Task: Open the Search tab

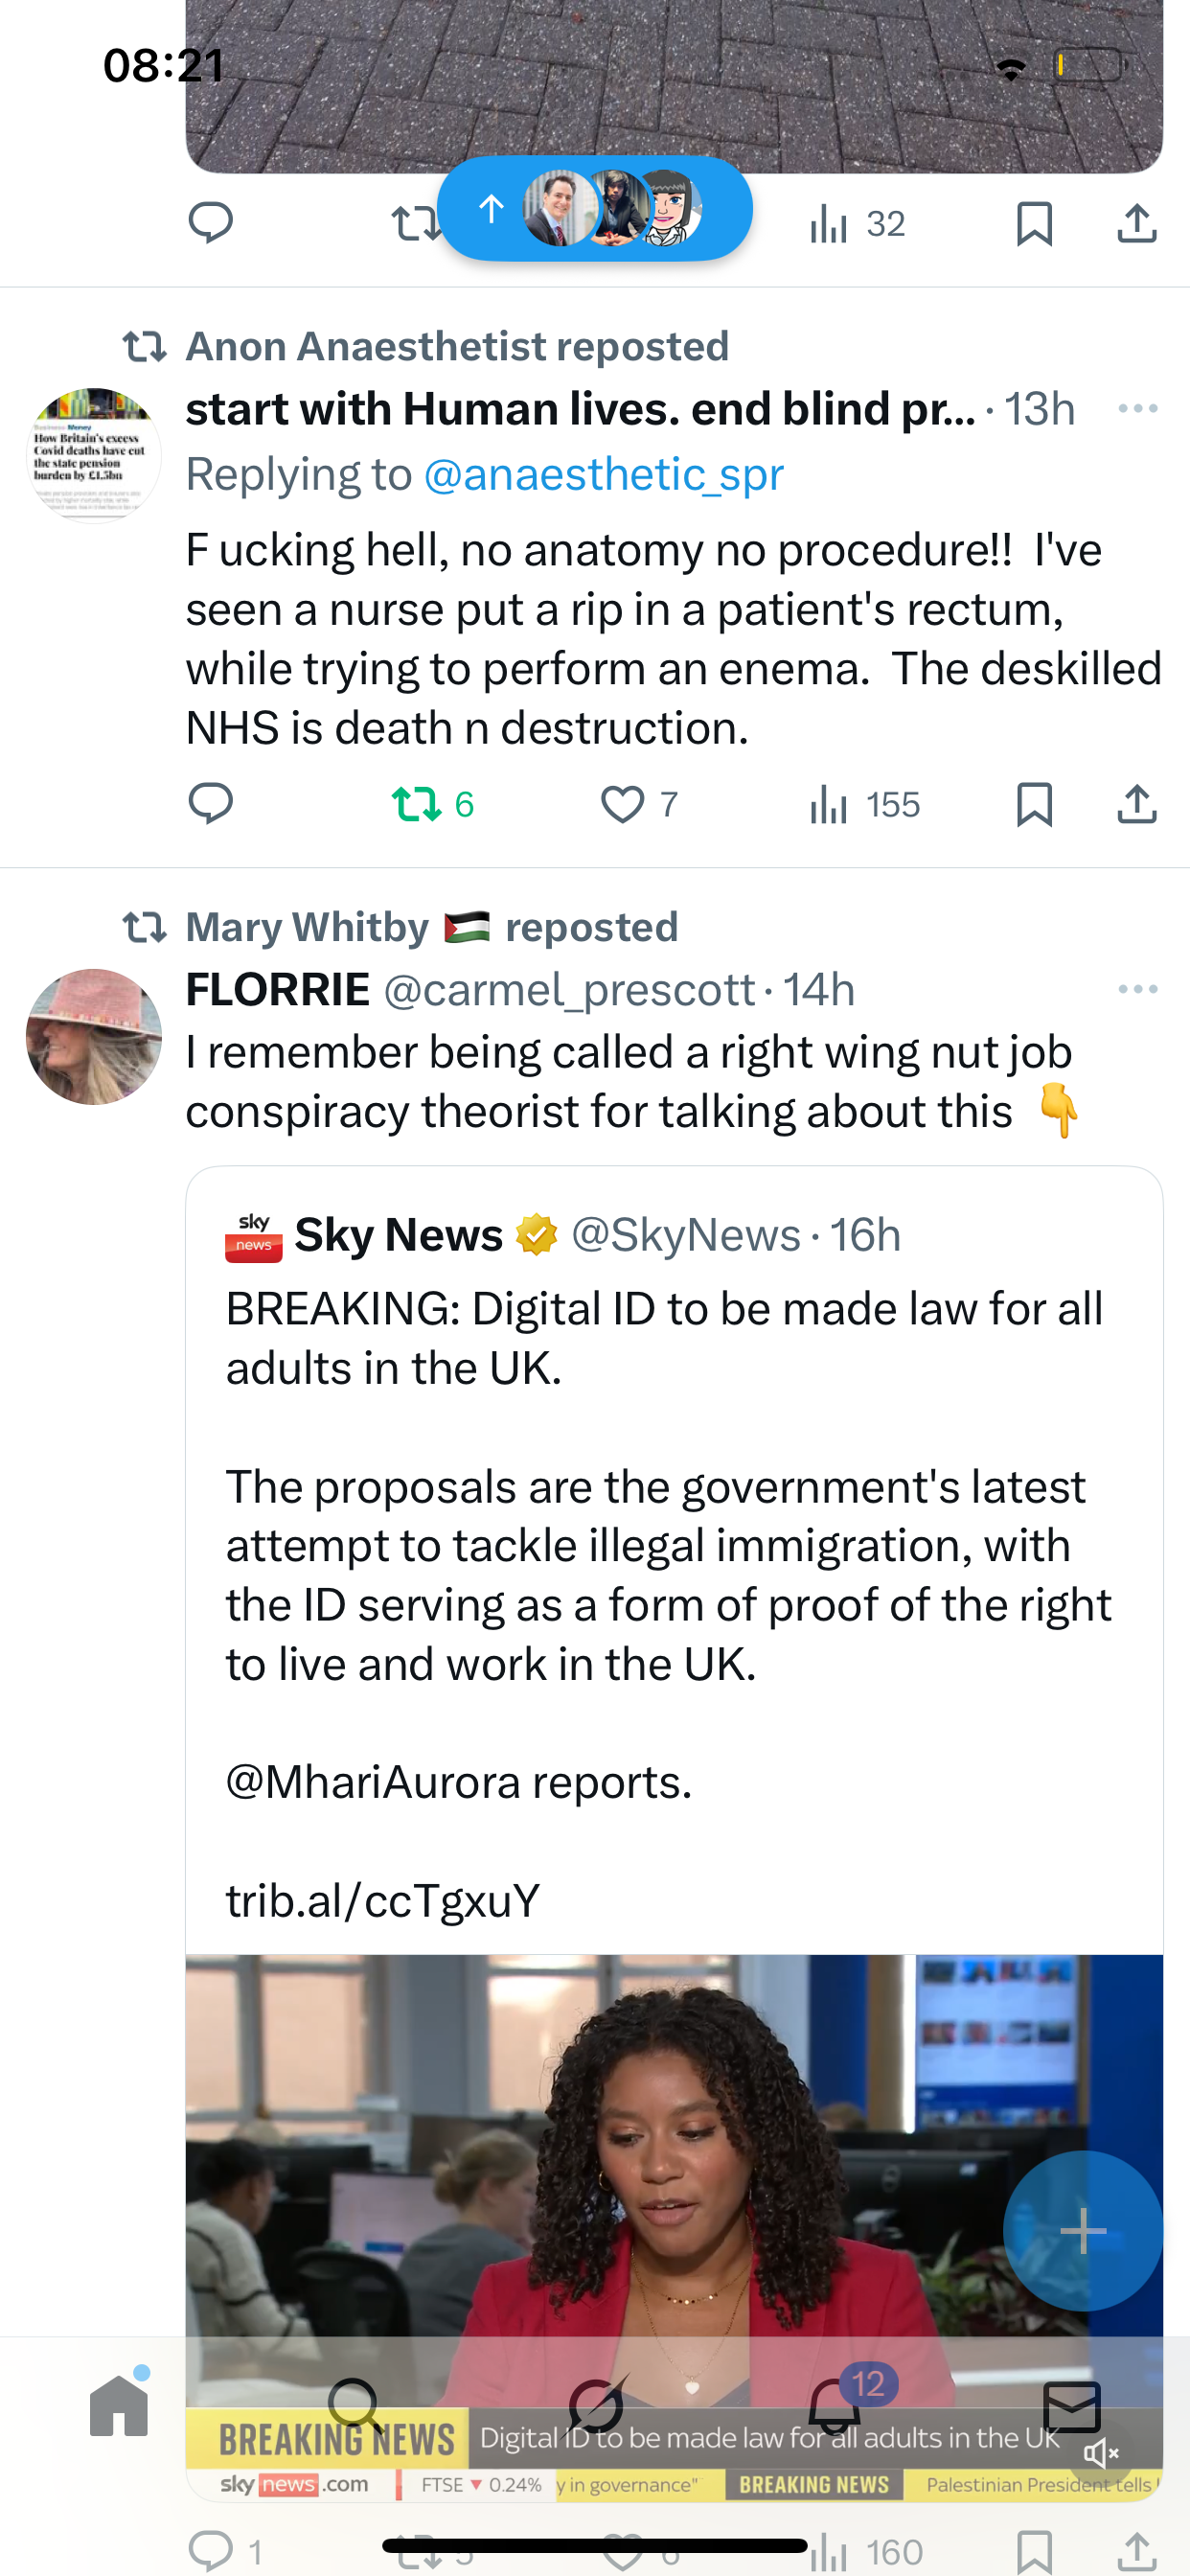Action: [355, 2404]
